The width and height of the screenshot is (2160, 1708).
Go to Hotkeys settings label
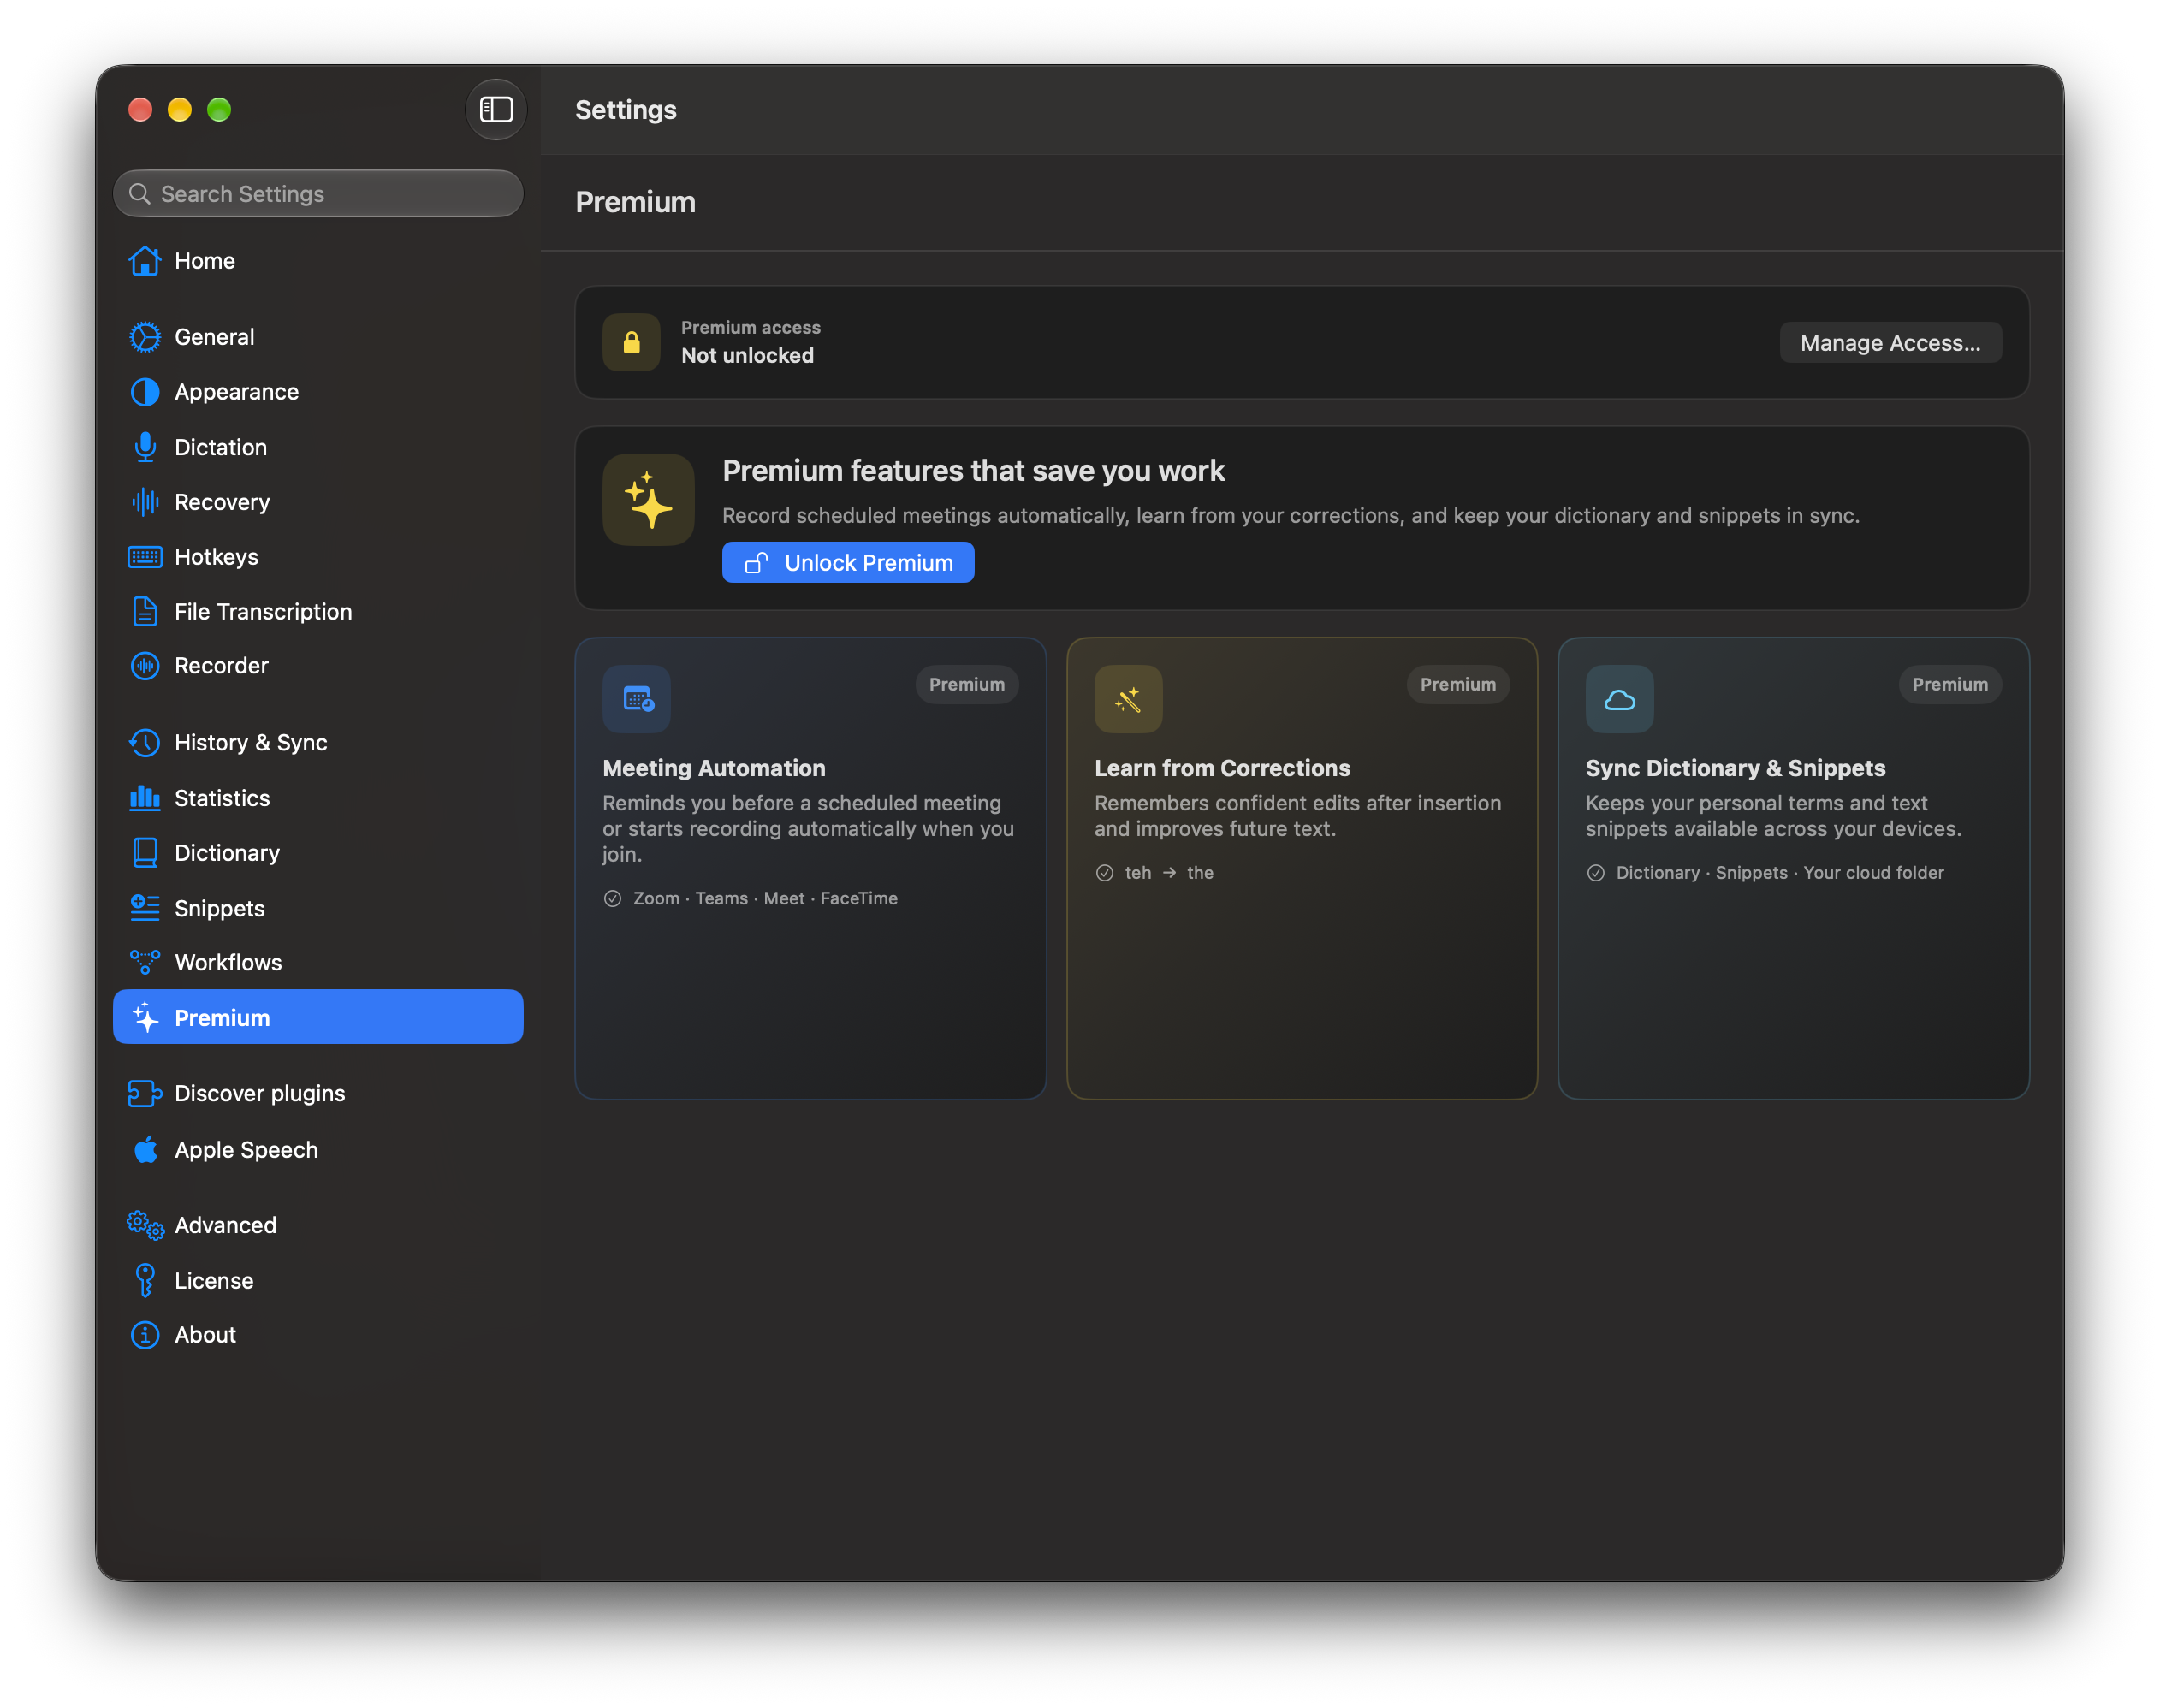[216, 557]
